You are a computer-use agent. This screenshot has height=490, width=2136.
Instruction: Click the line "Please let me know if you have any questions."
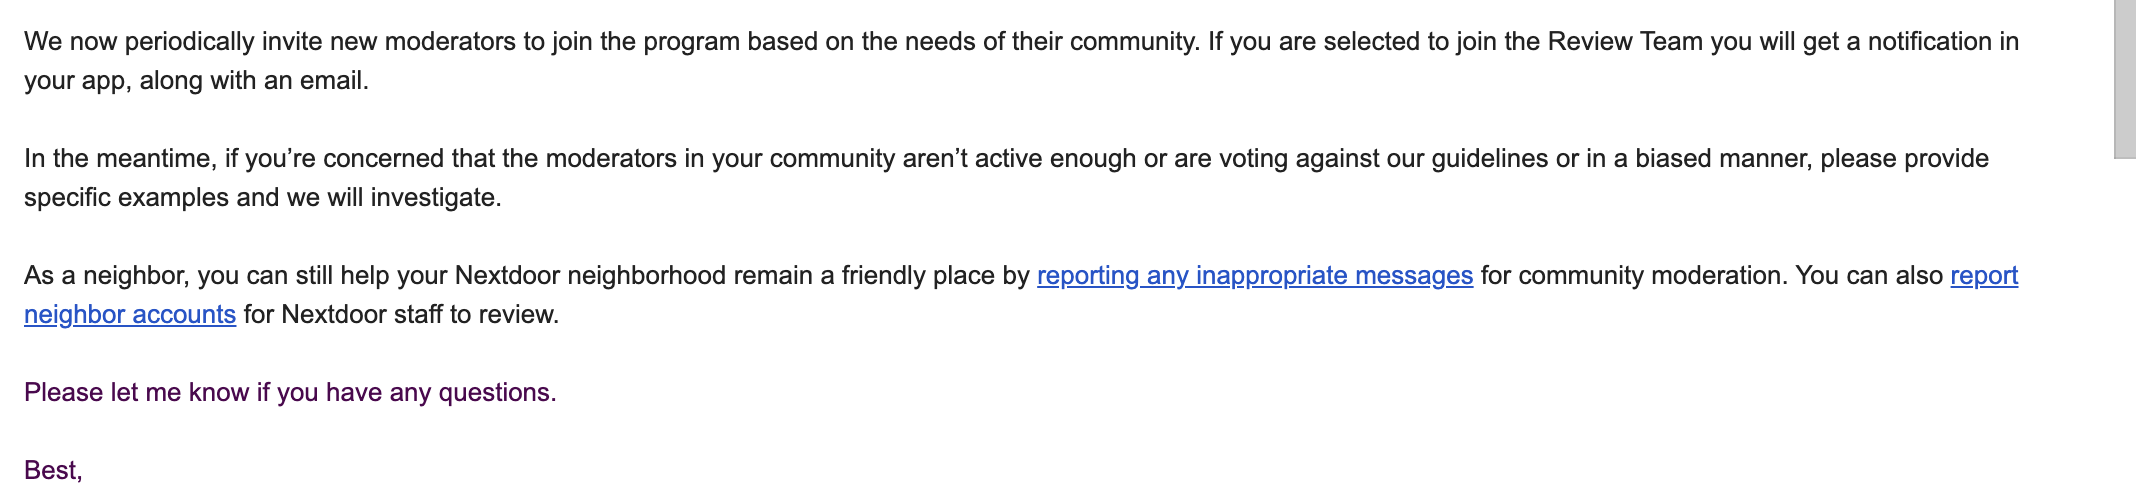[x=290, y=393]
